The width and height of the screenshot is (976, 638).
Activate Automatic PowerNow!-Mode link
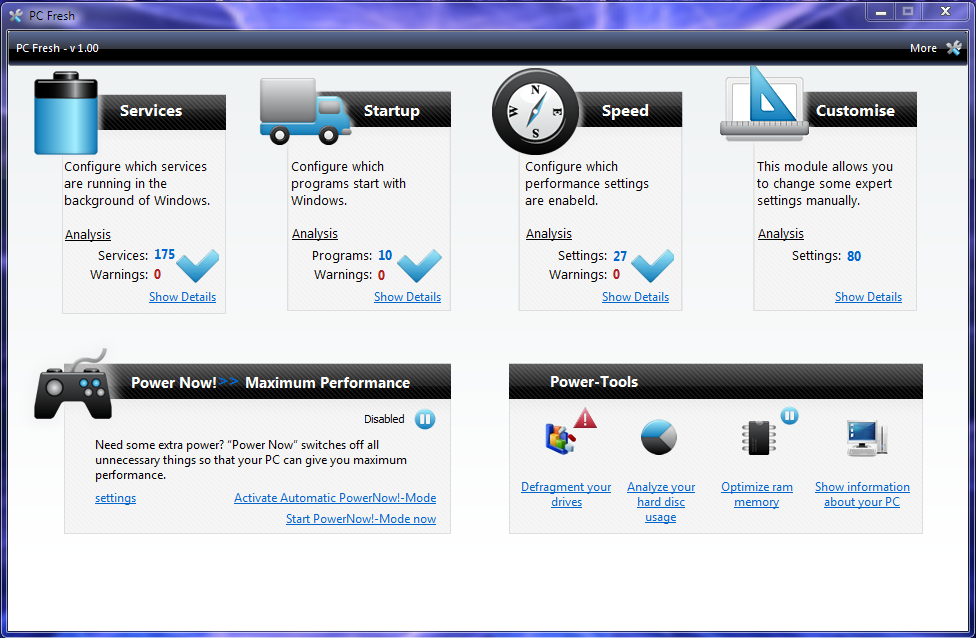(x=335, y=498)
